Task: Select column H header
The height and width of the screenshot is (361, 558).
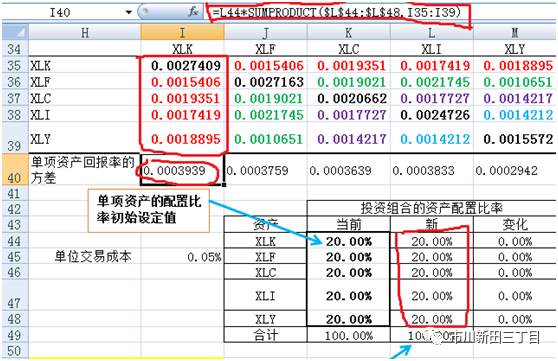Action: [85, 33]
